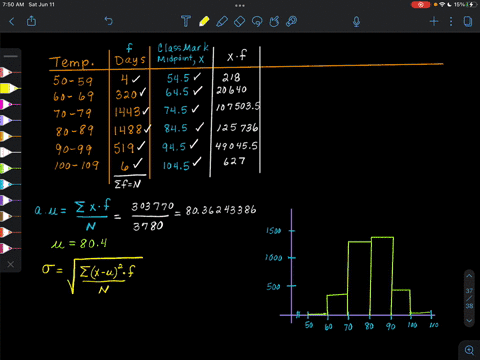This screenshot has height=360, width=480.
Task: Open the vertical three-dot options menu
Action: [451, 22]
